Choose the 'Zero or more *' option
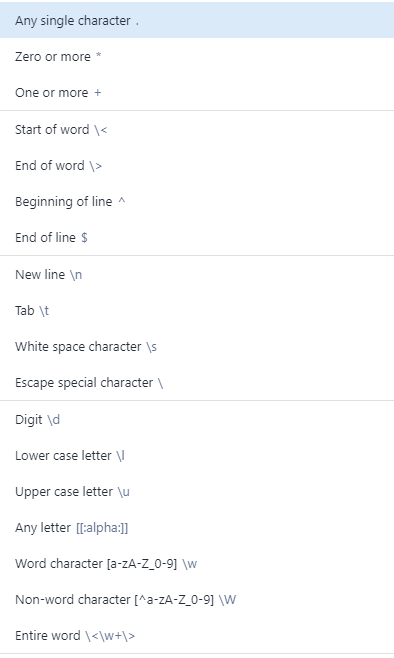Image resolution: width=394 pixels, height=658 pixels. (197, 56)
